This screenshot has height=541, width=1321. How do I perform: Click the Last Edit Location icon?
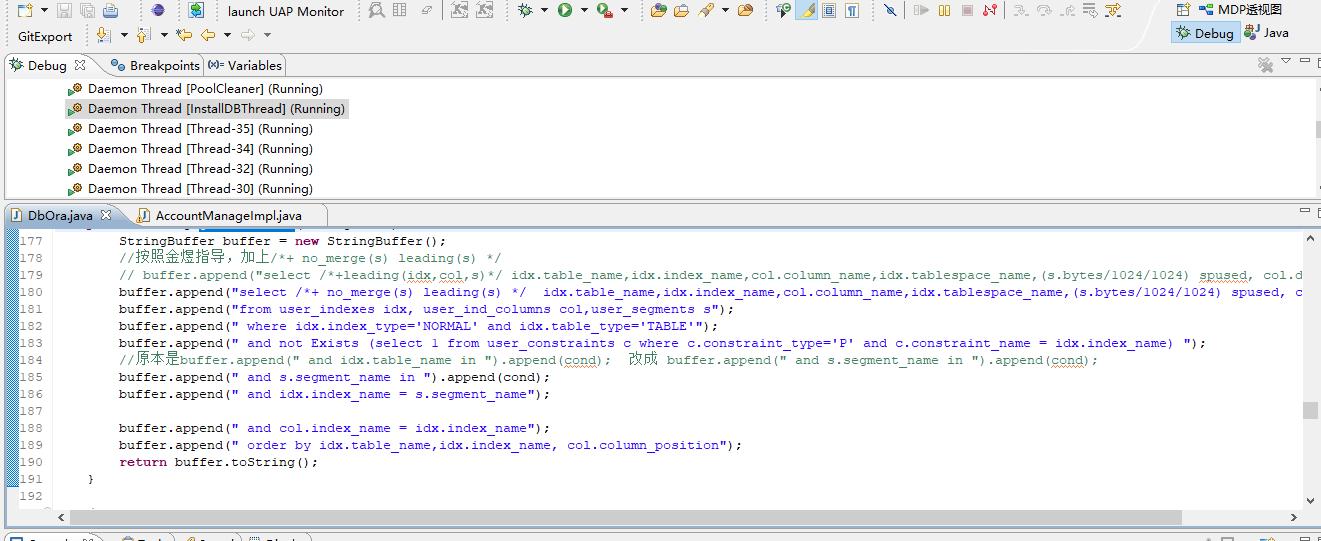[x=184, y=35]
